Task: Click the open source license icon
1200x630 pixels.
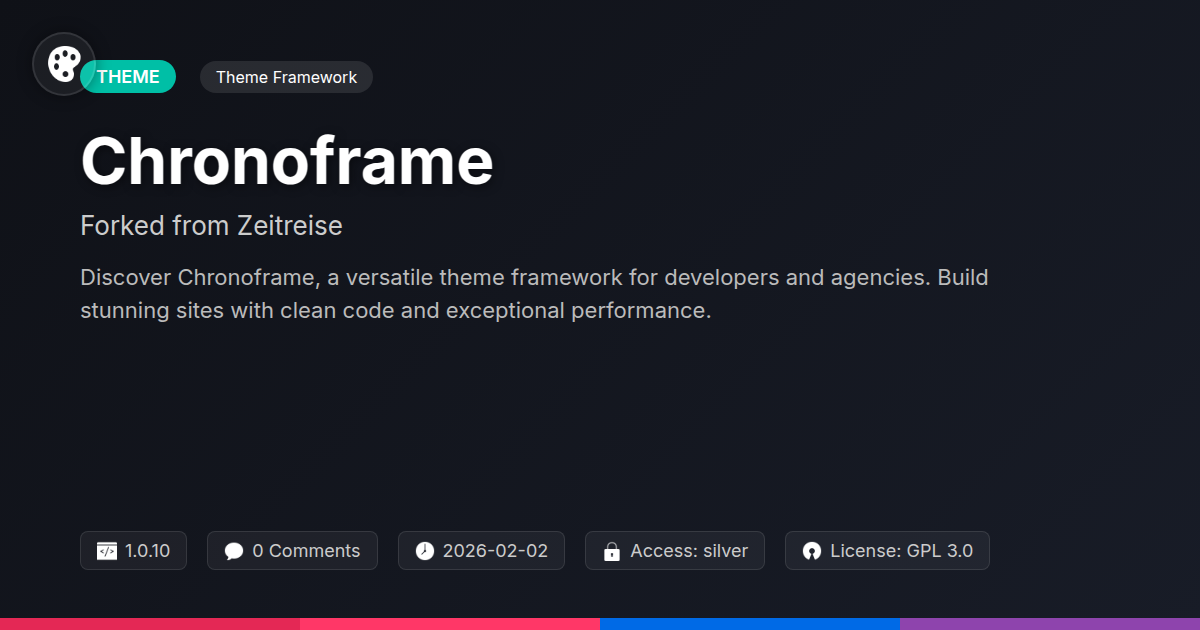Action: coord(812,551)
